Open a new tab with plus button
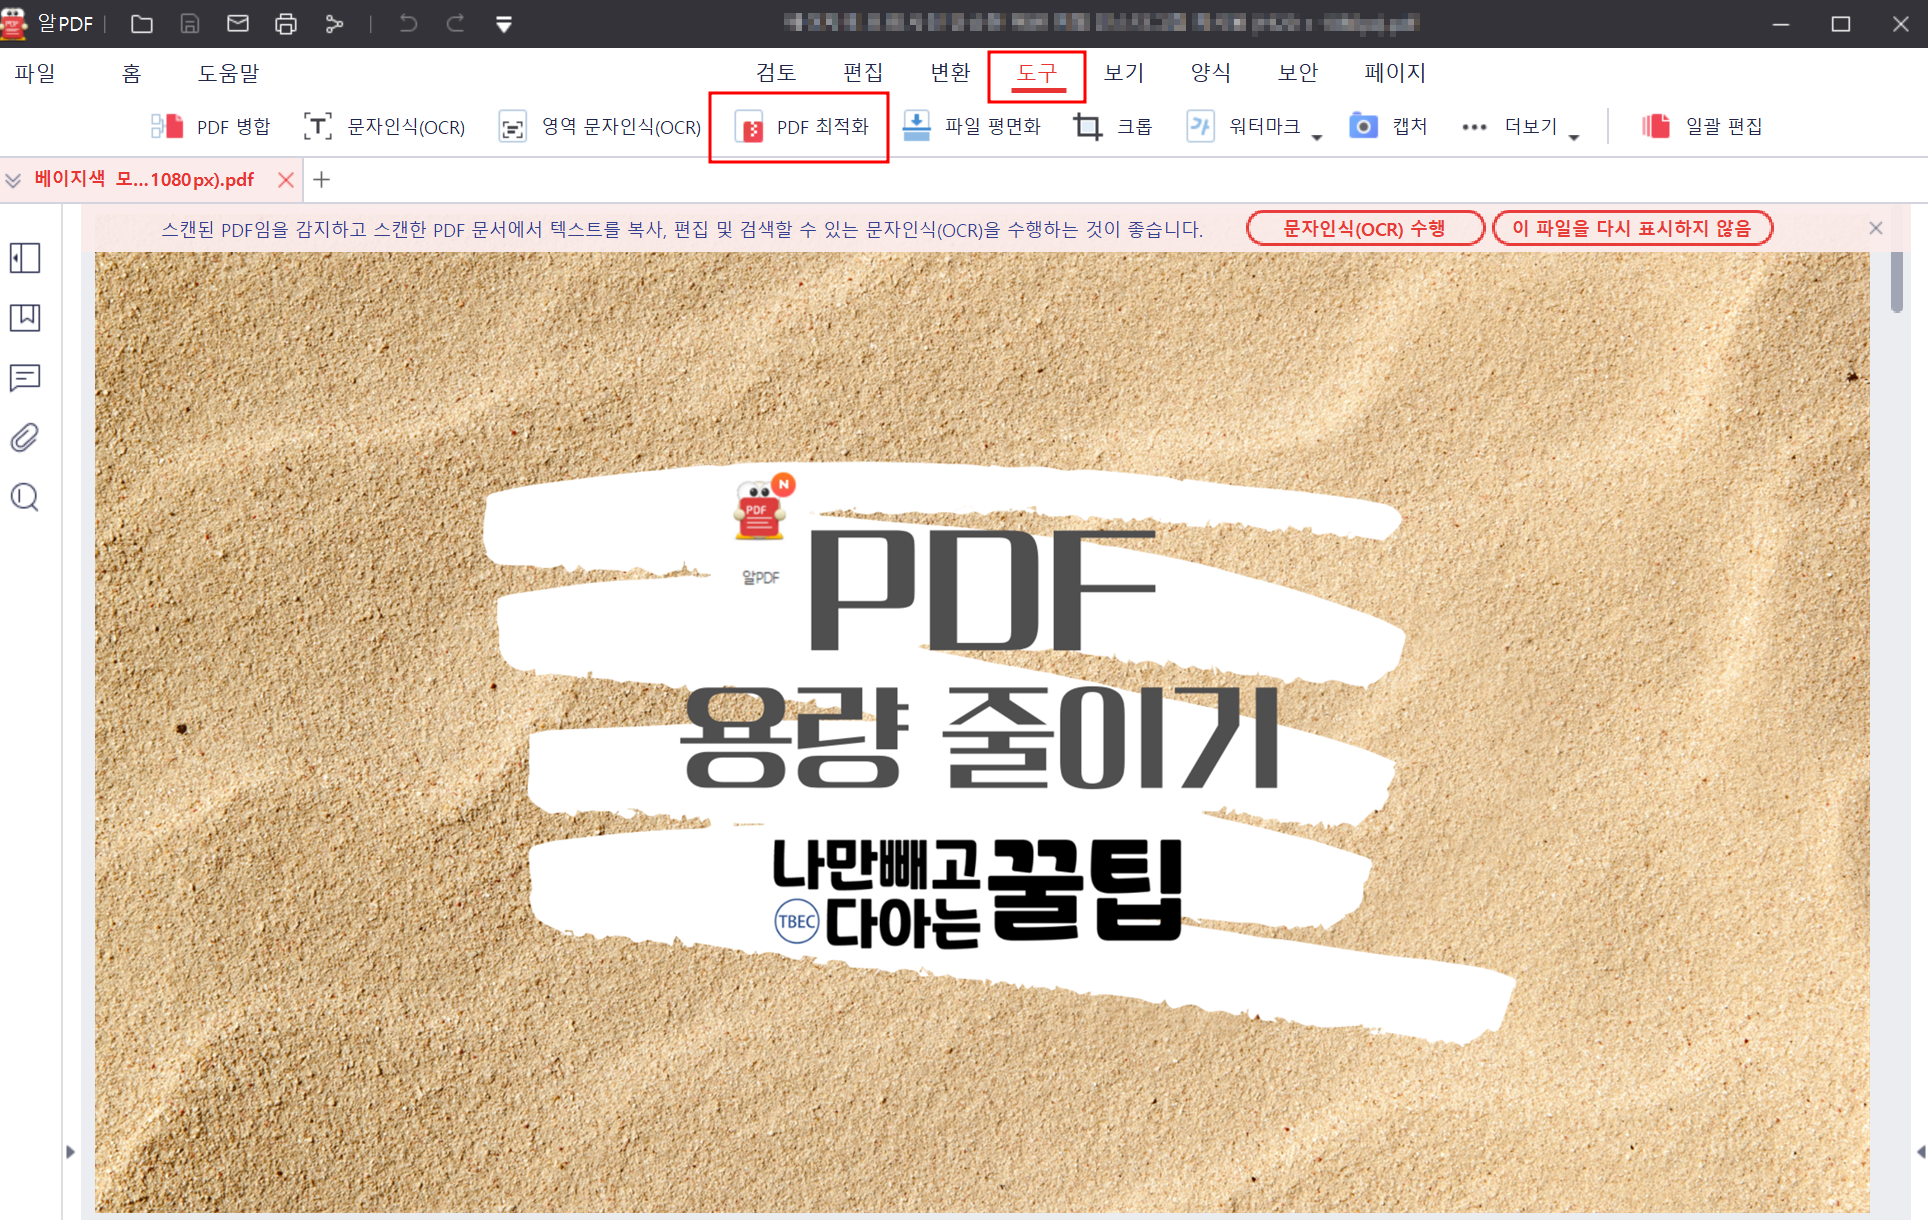1928x1220 pixels. coord(321,180)
